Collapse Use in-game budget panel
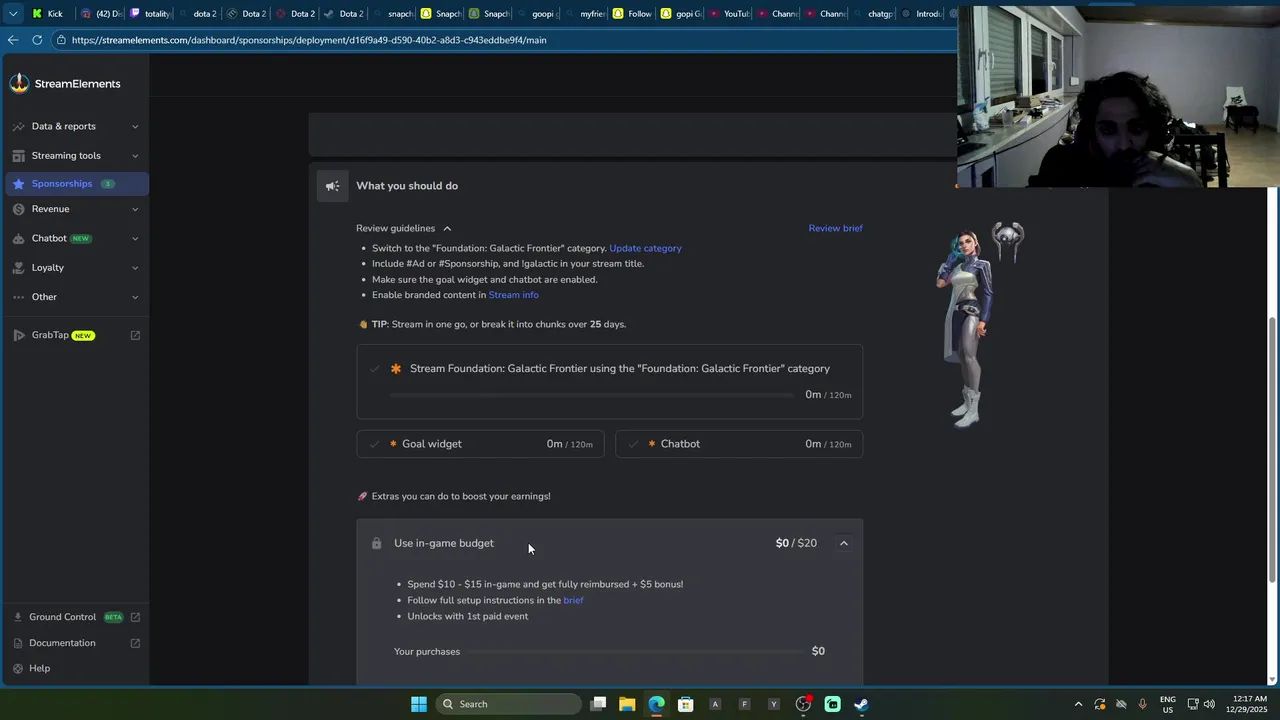 pyautogui.click(x=843, y=543)
